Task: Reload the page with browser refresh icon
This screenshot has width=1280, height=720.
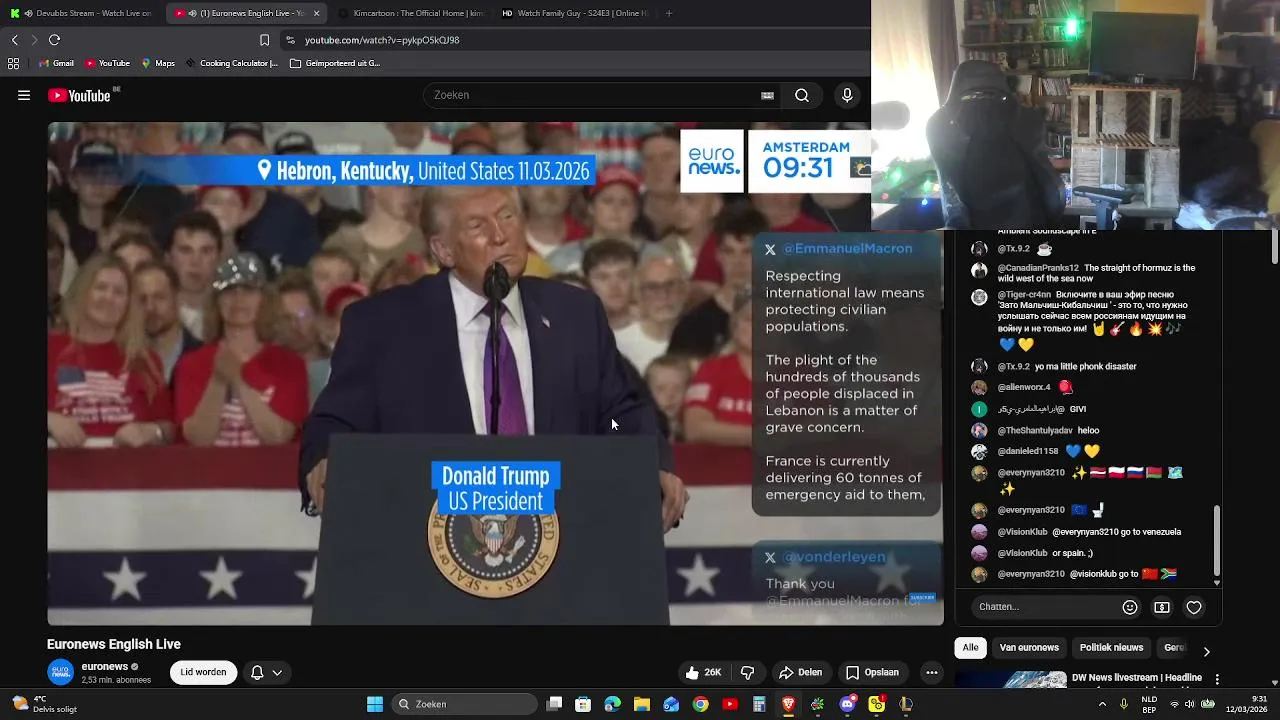Action: (54, 40)
